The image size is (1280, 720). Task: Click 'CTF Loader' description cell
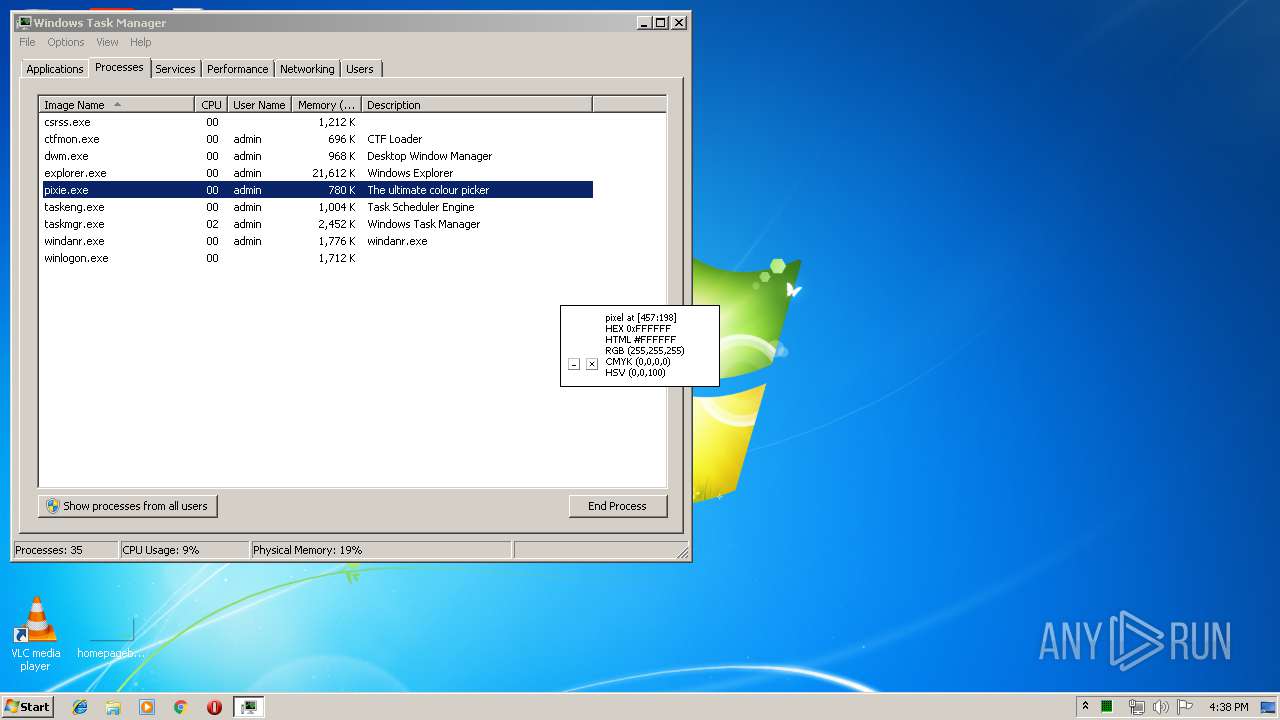[395, 139]
